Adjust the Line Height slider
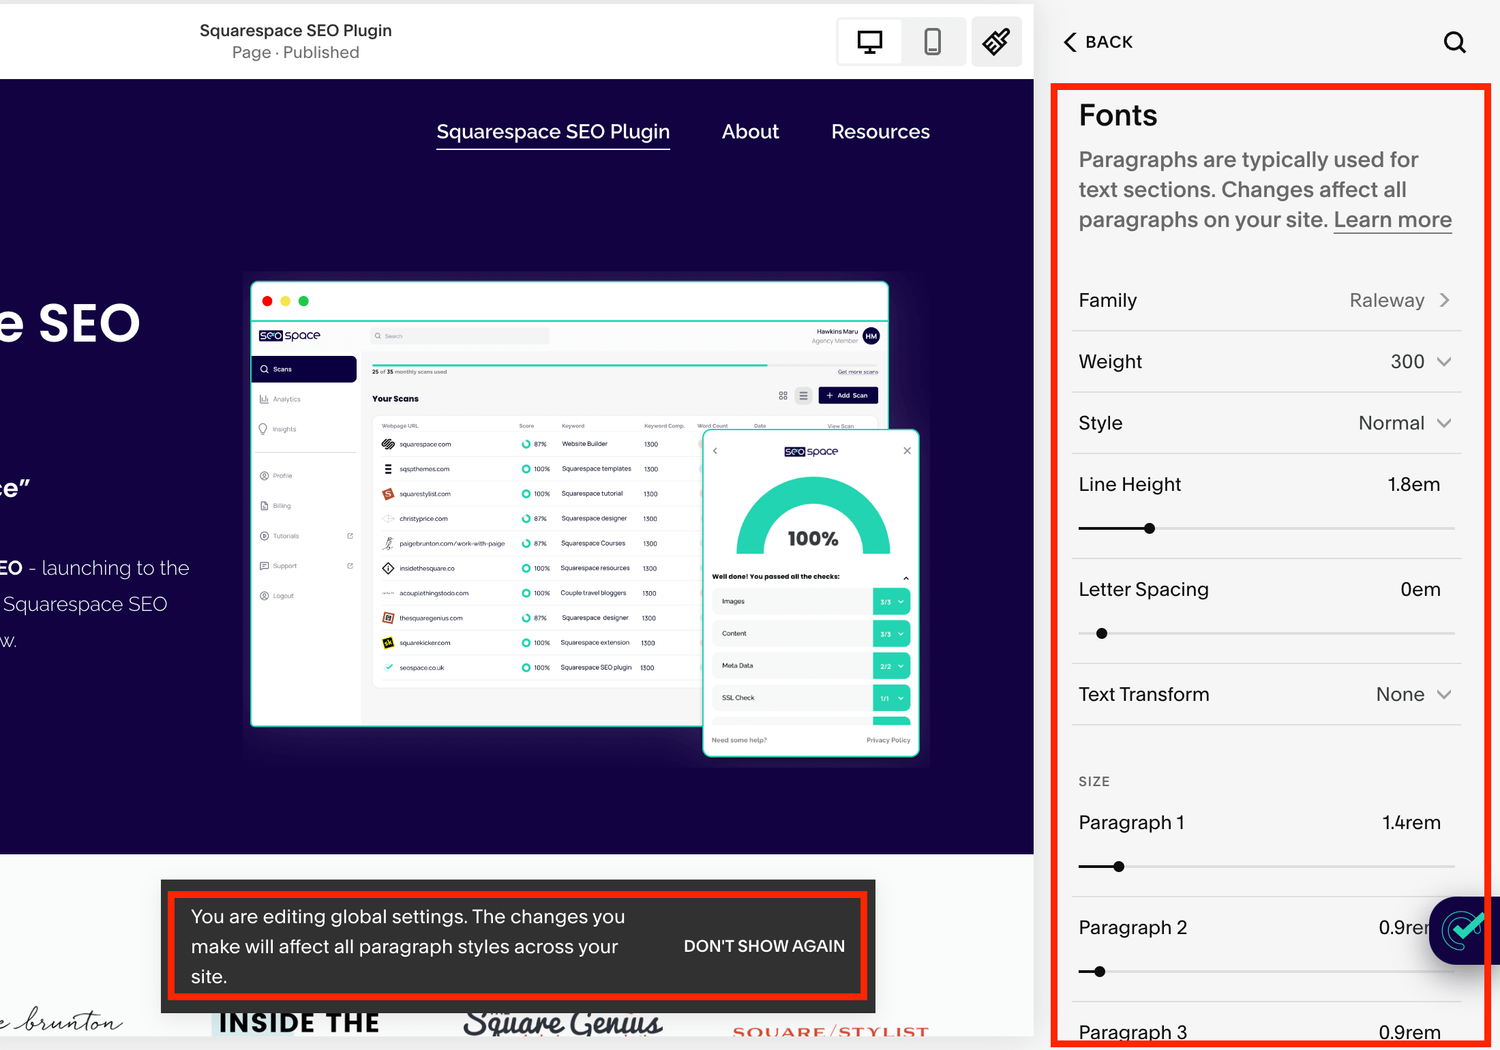Image resolution: width=1500 pixels, height=1050 pixels. click(1149, 528)
